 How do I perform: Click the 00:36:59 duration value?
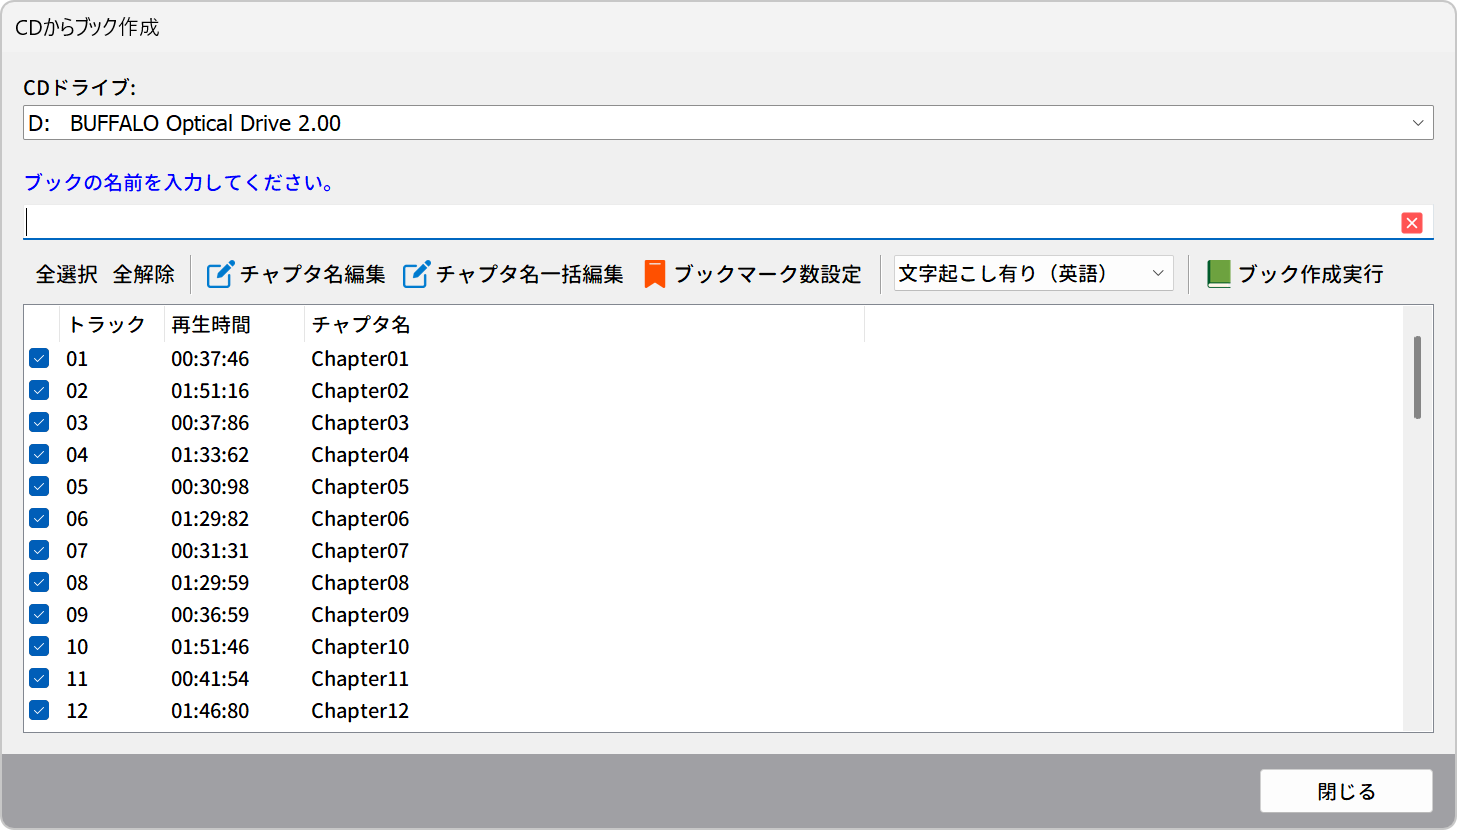coord(210,614)
